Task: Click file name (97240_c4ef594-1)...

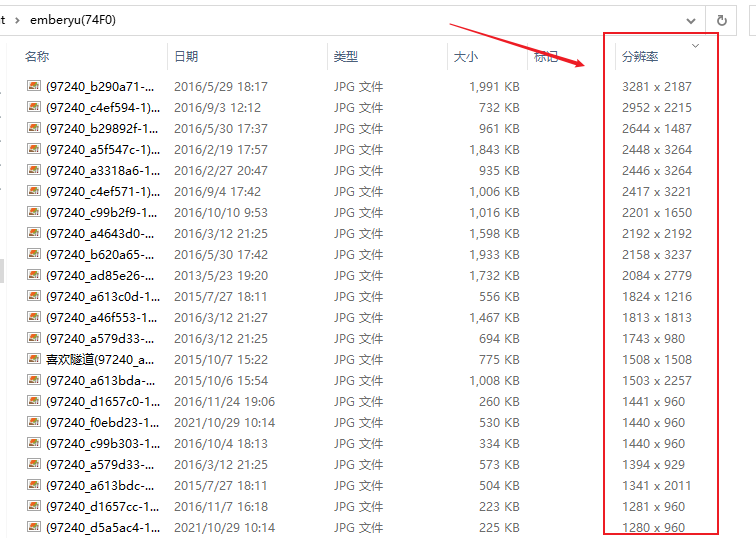Action: [103, 108]
